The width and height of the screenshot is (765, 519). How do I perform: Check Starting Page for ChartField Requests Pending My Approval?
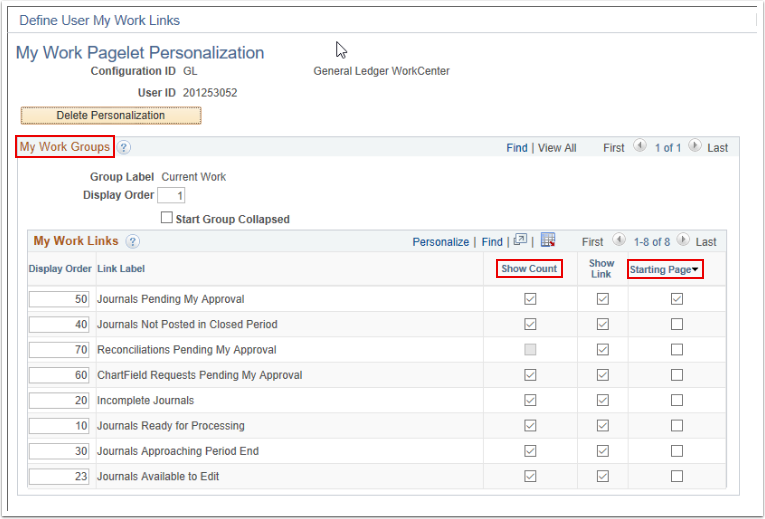[x=676, y=375]
